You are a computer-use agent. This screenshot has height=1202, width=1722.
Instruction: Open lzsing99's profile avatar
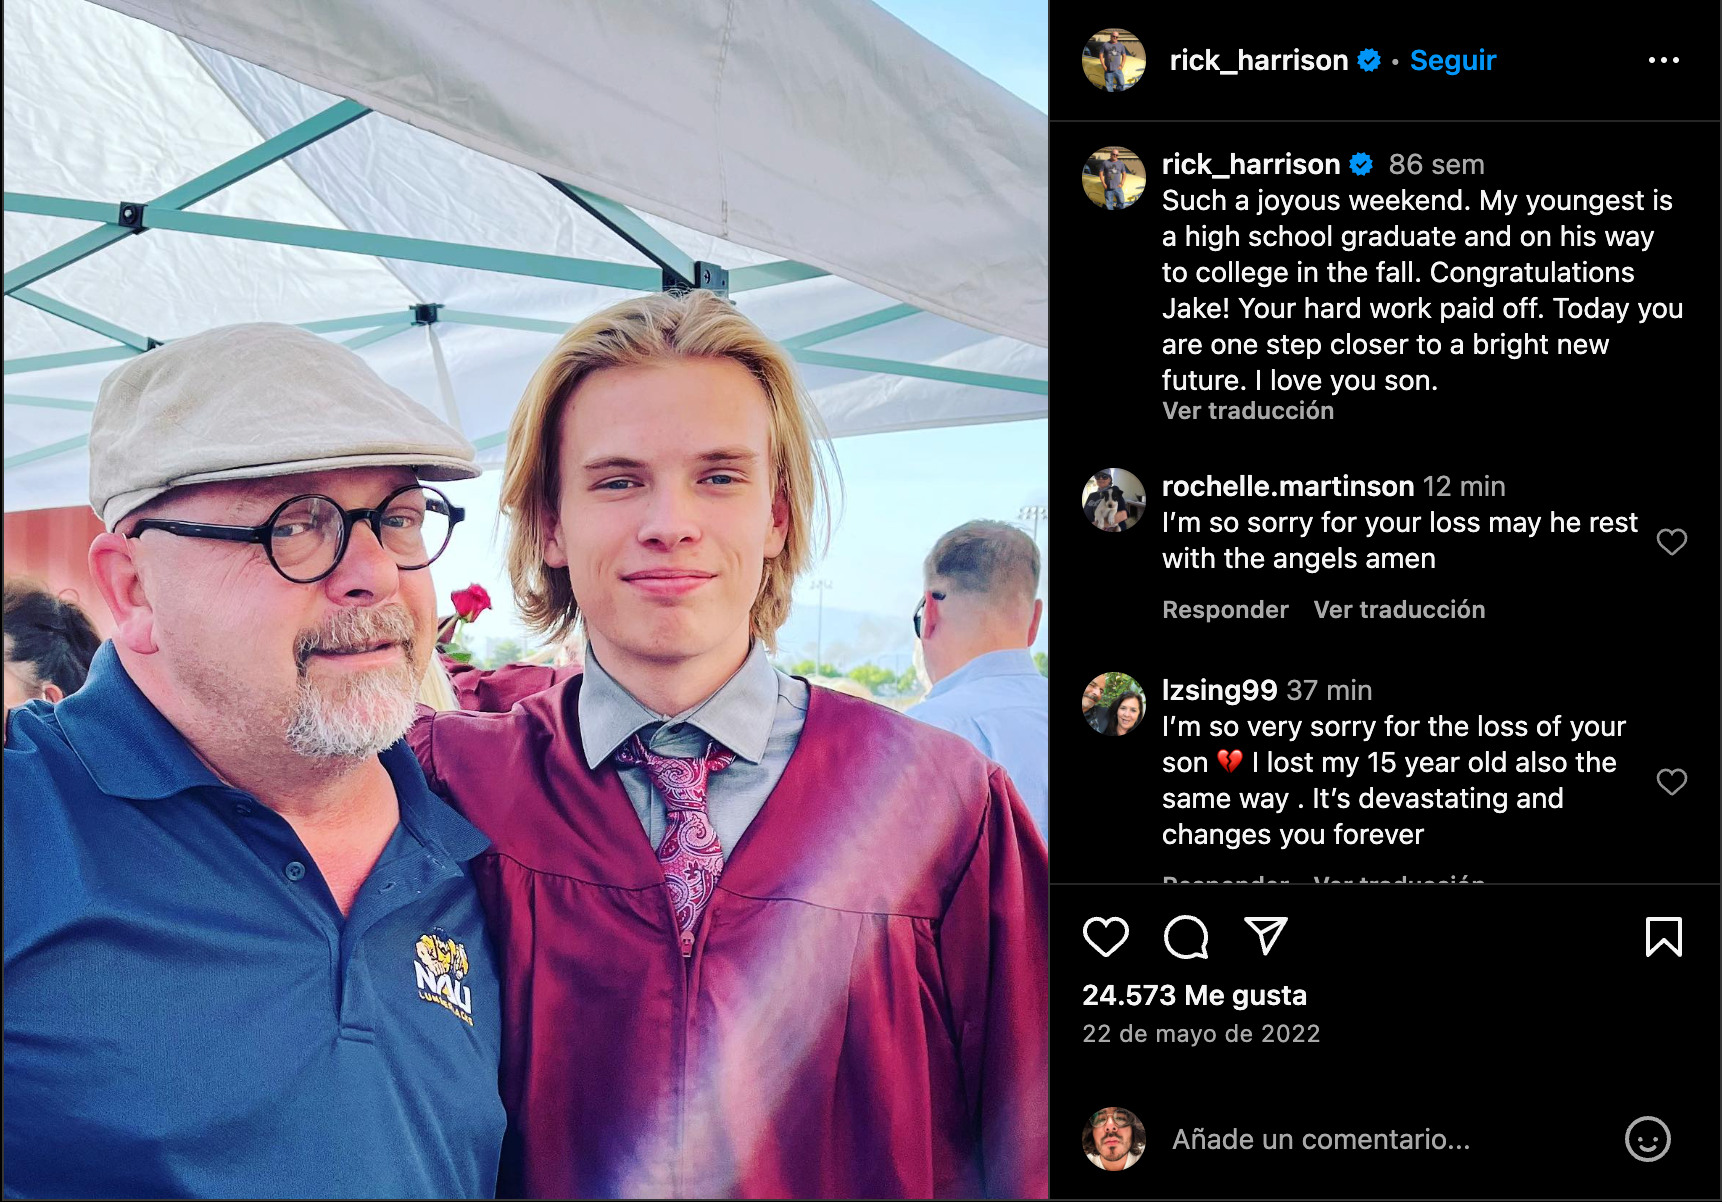[x=1113, y=703]
